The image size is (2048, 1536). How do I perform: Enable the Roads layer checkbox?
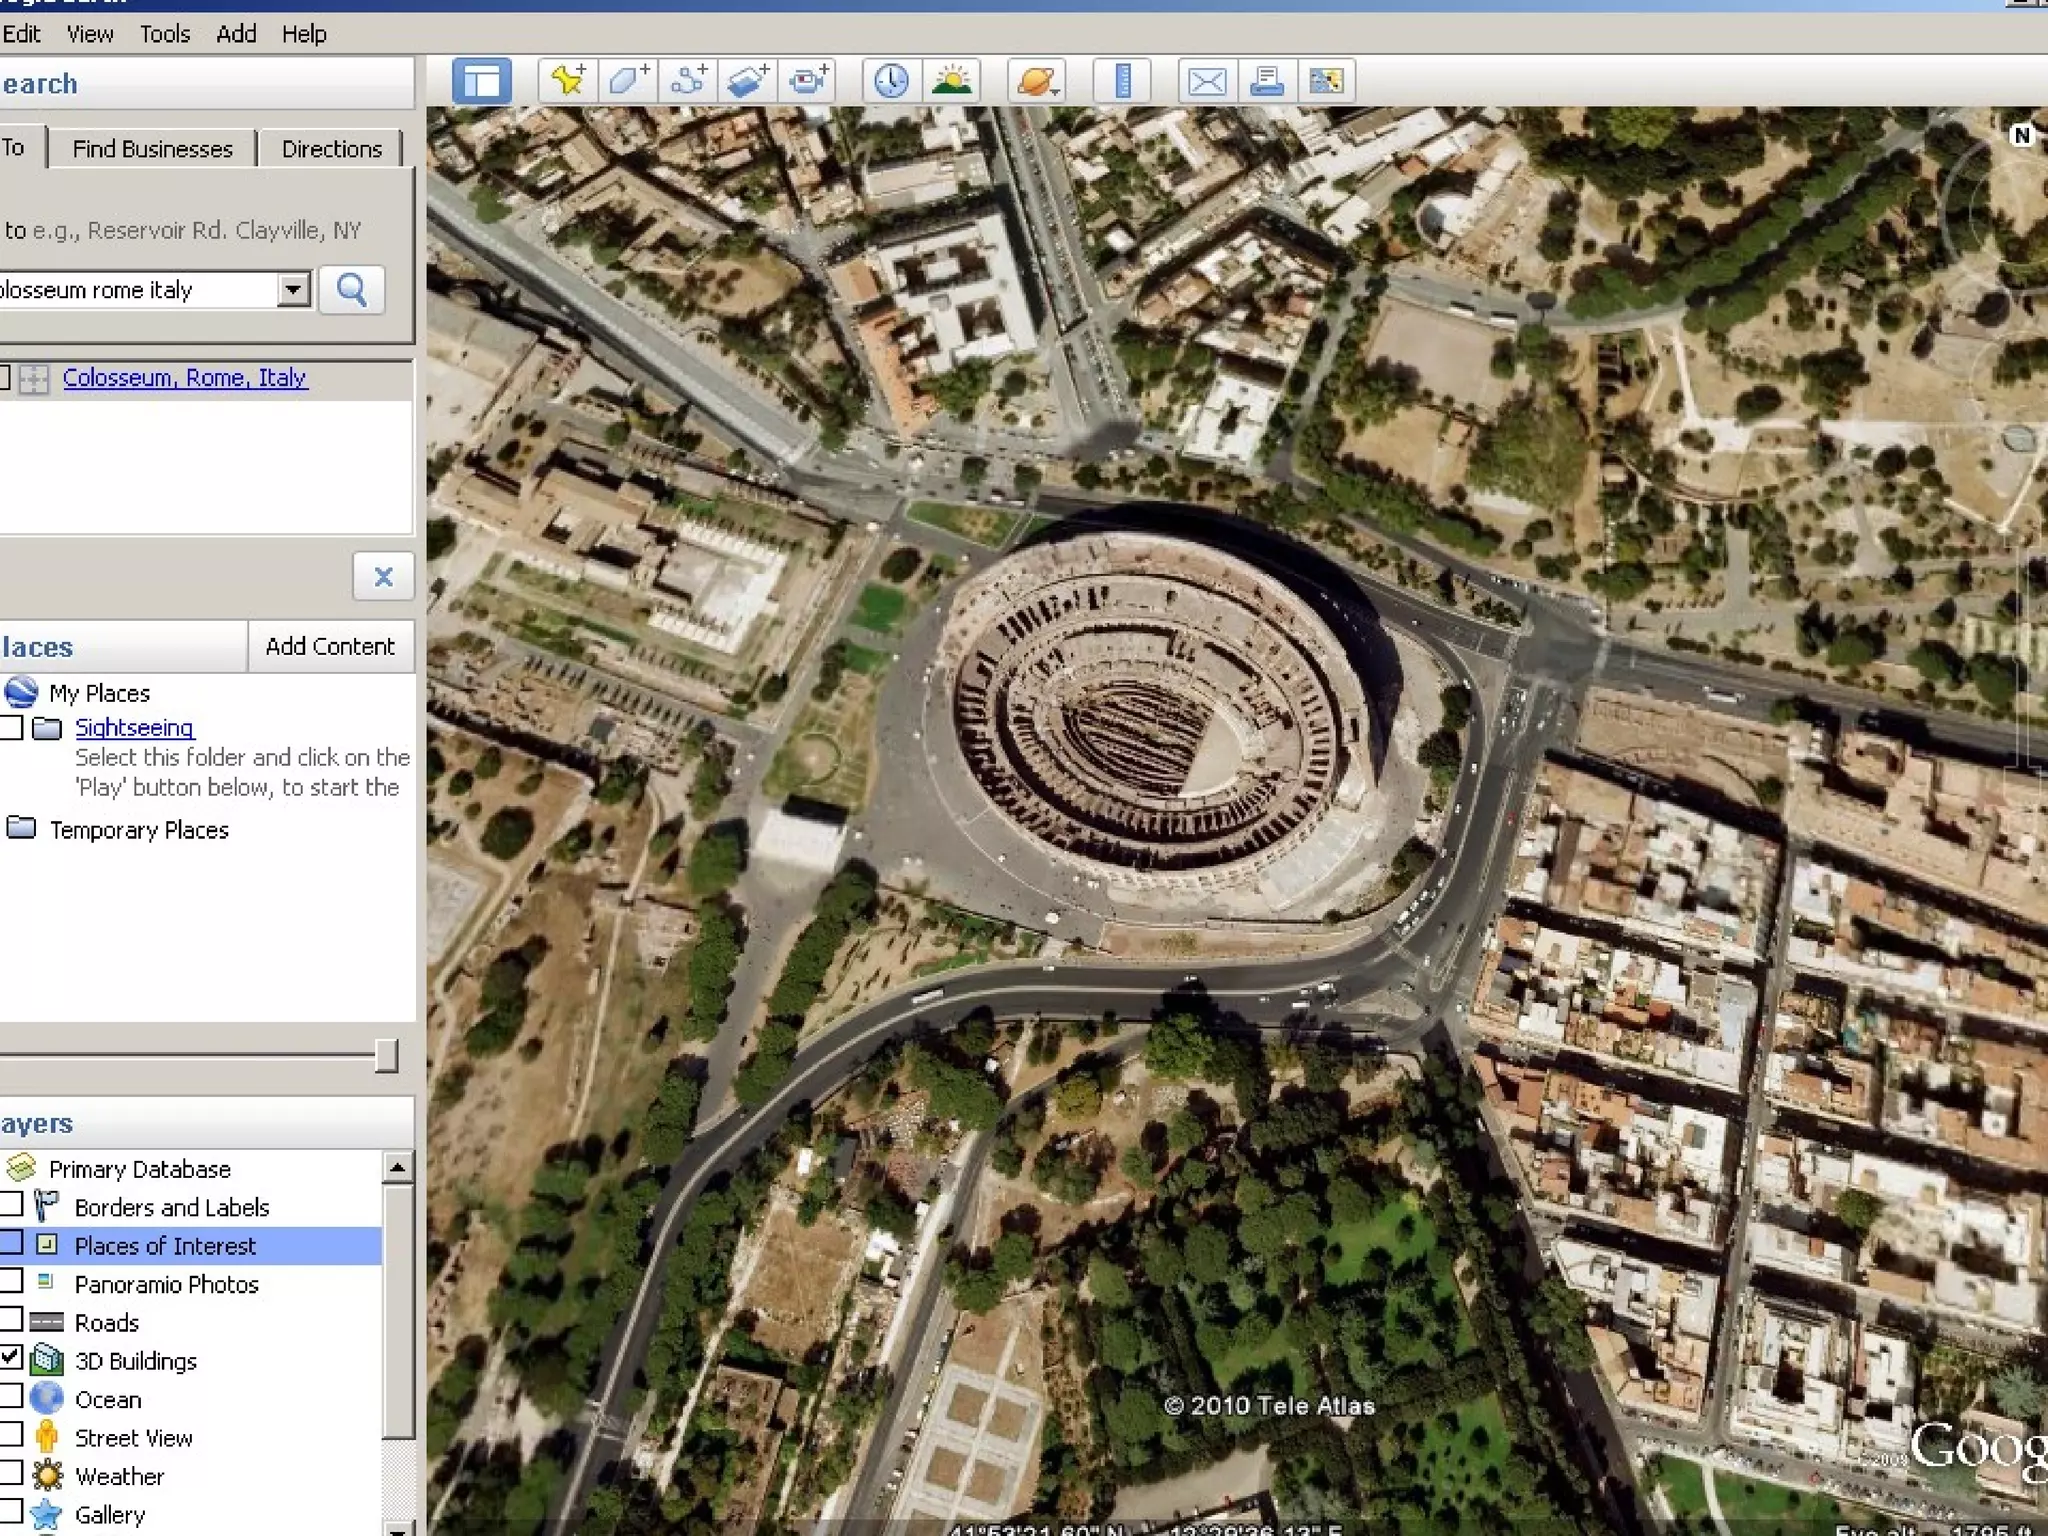point(11,1320)
